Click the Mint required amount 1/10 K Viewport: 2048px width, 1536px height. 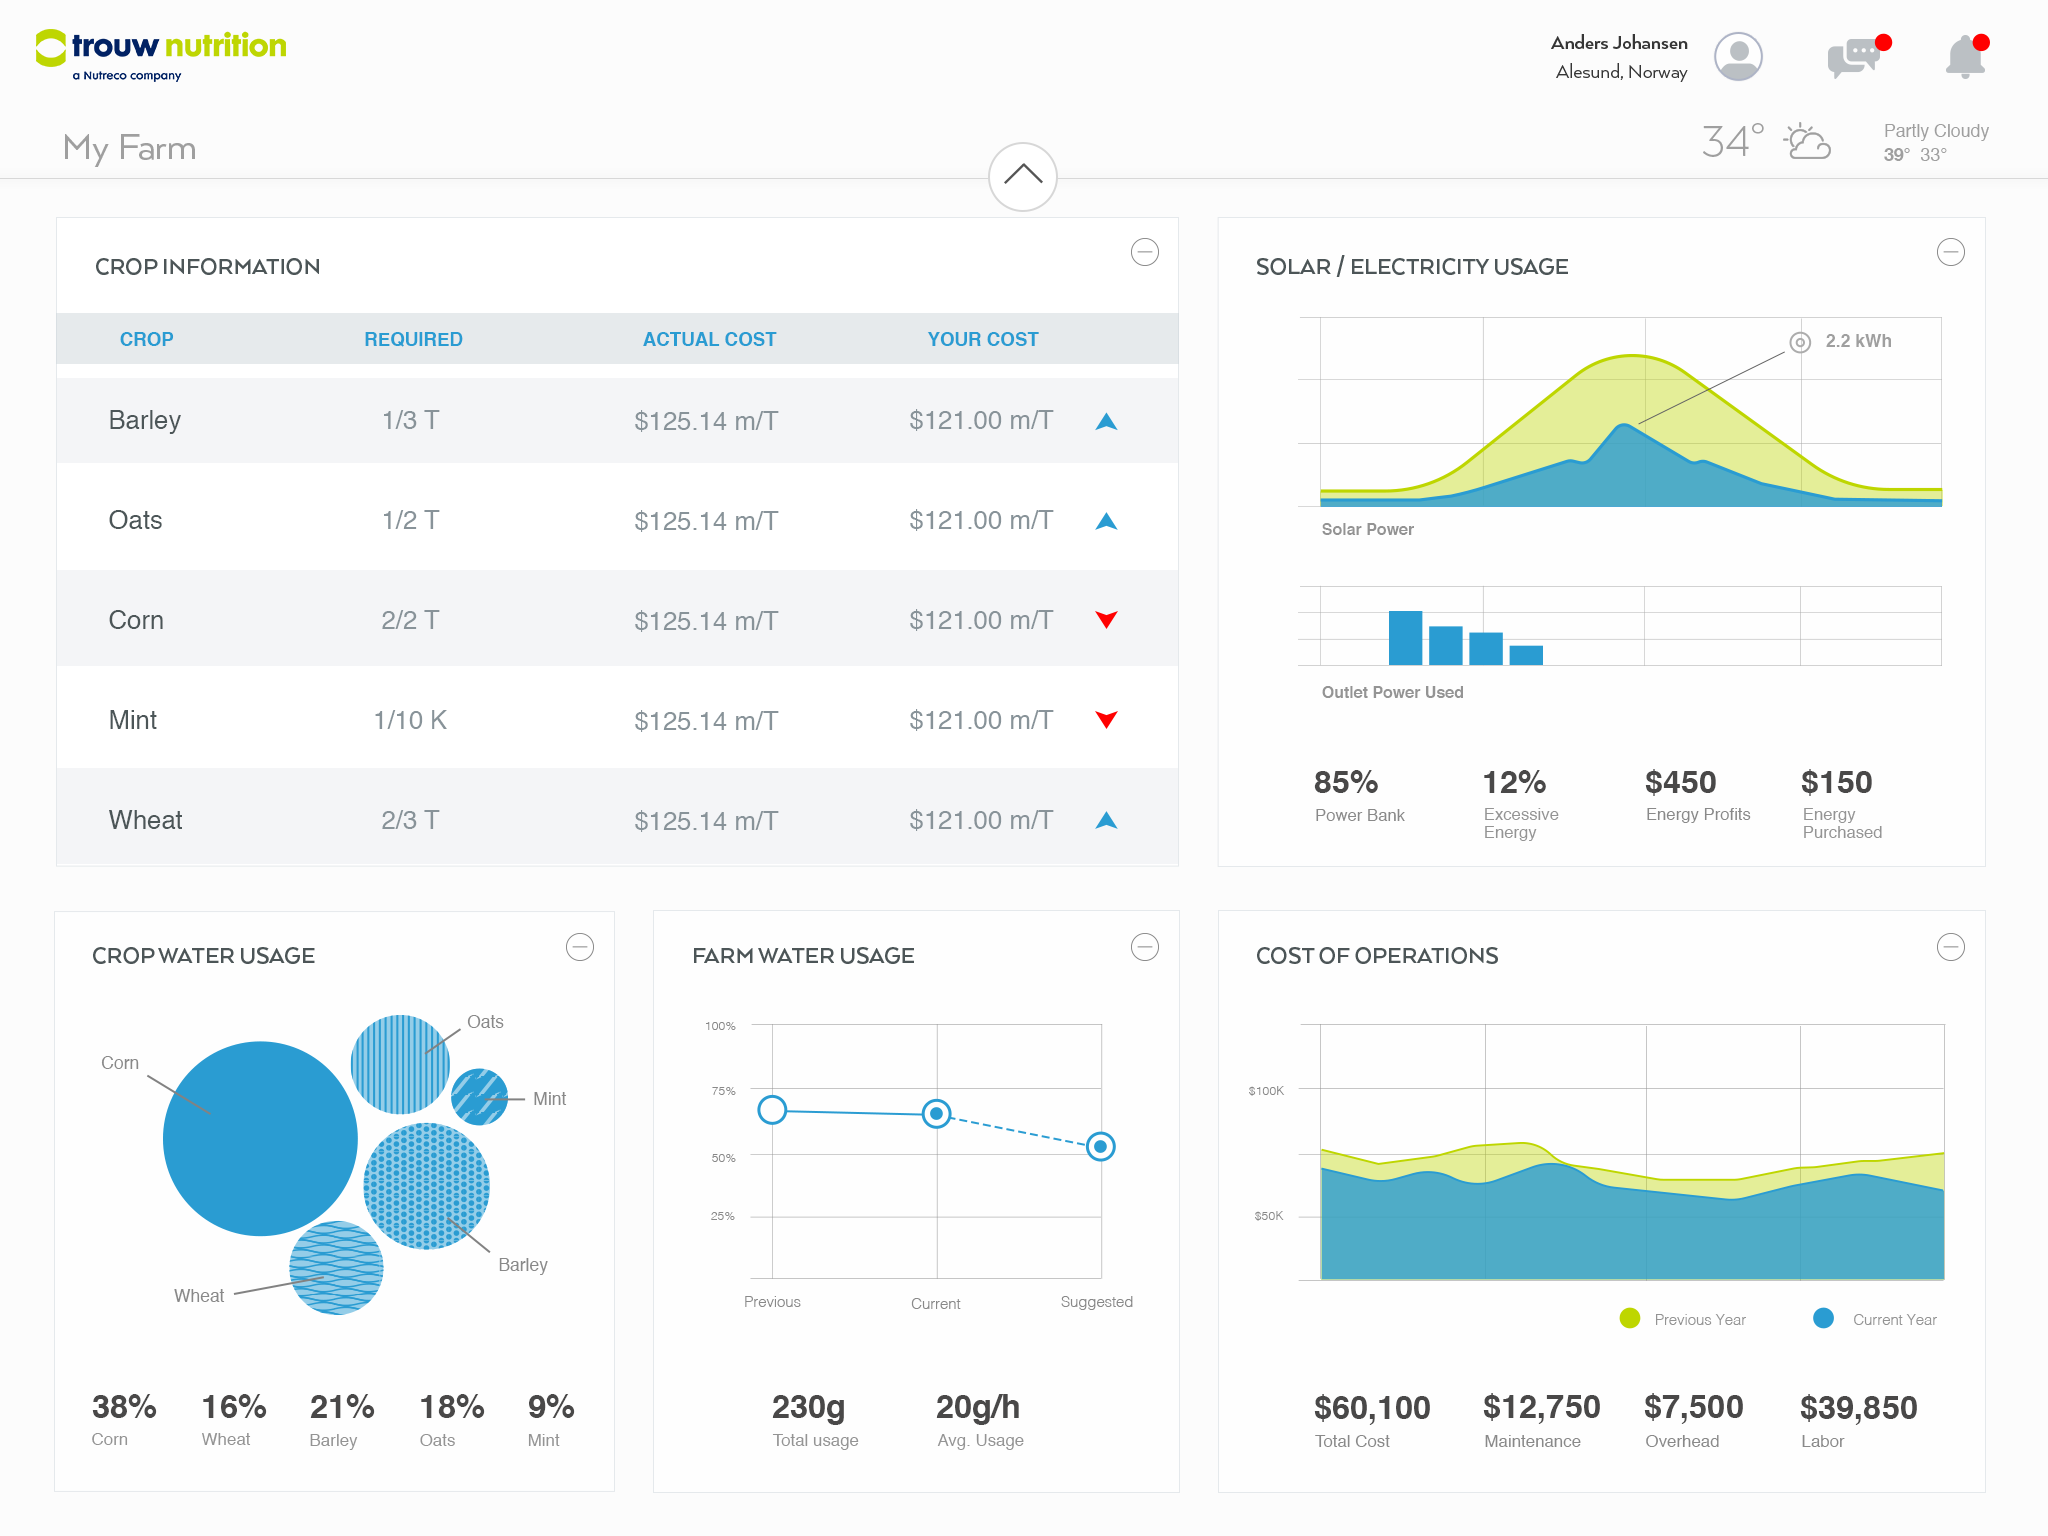[x=410, y=720]
